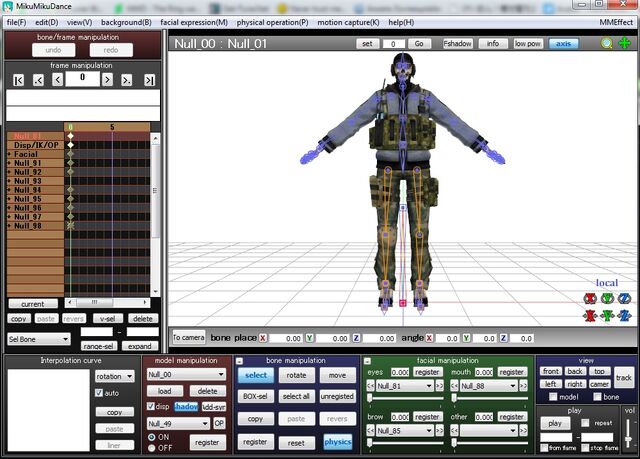
Task: Select previous other morph arrow
Action: 454,430
